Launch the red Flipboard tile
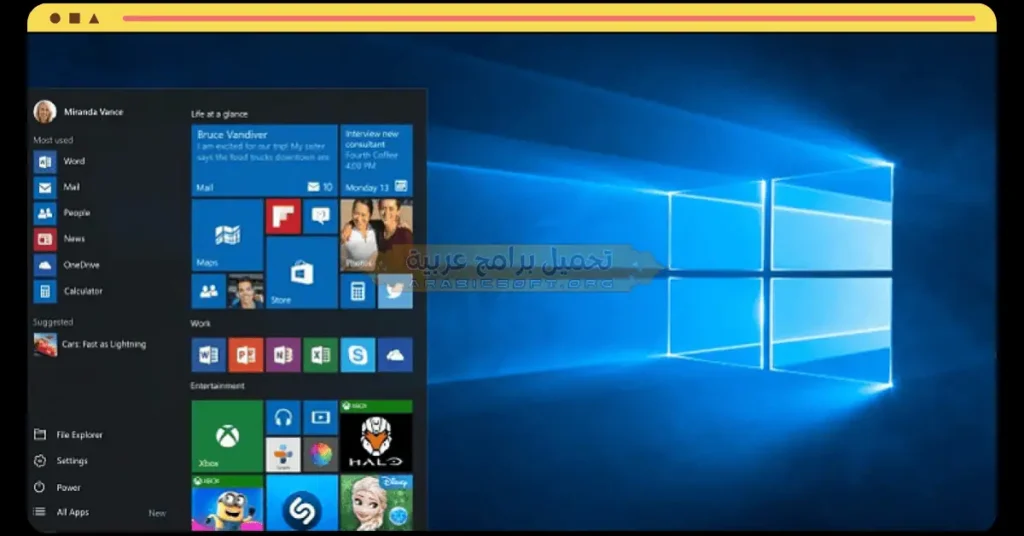 283,217
